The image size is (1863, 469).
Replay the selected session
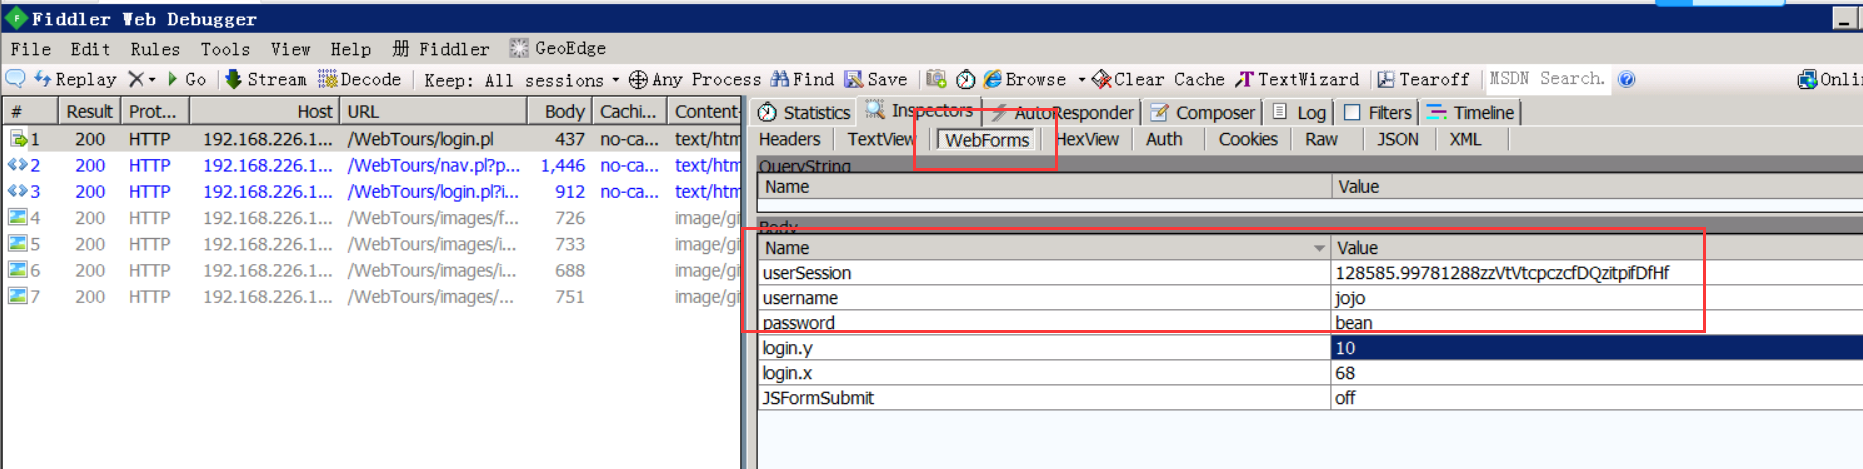click(75, 79)
